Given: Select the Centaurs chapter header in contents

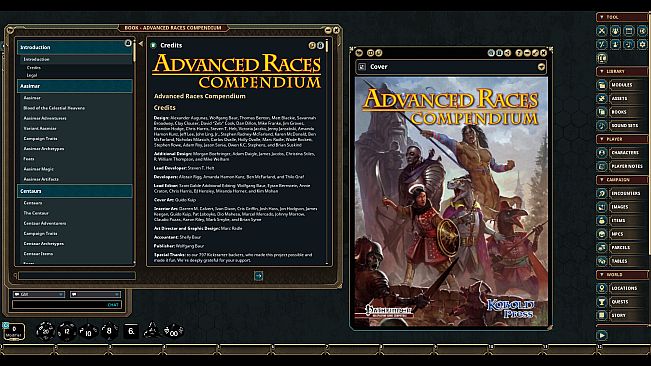Looking at the screenshot, I should pos(74,191).
